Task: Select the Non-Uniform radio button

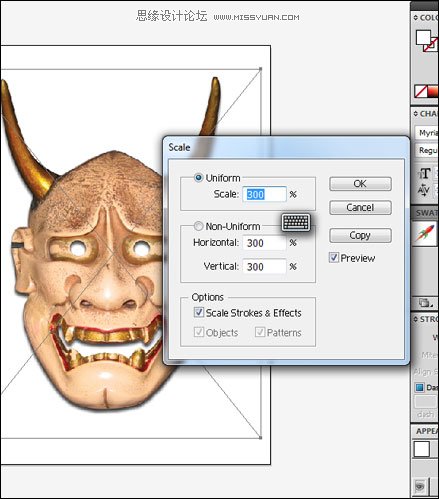Action: [198, 226]
